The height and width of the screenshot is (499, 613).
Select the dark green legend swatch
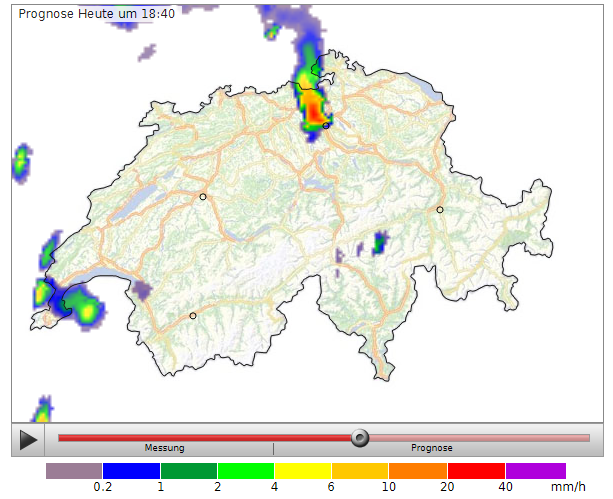pos(188,470)
